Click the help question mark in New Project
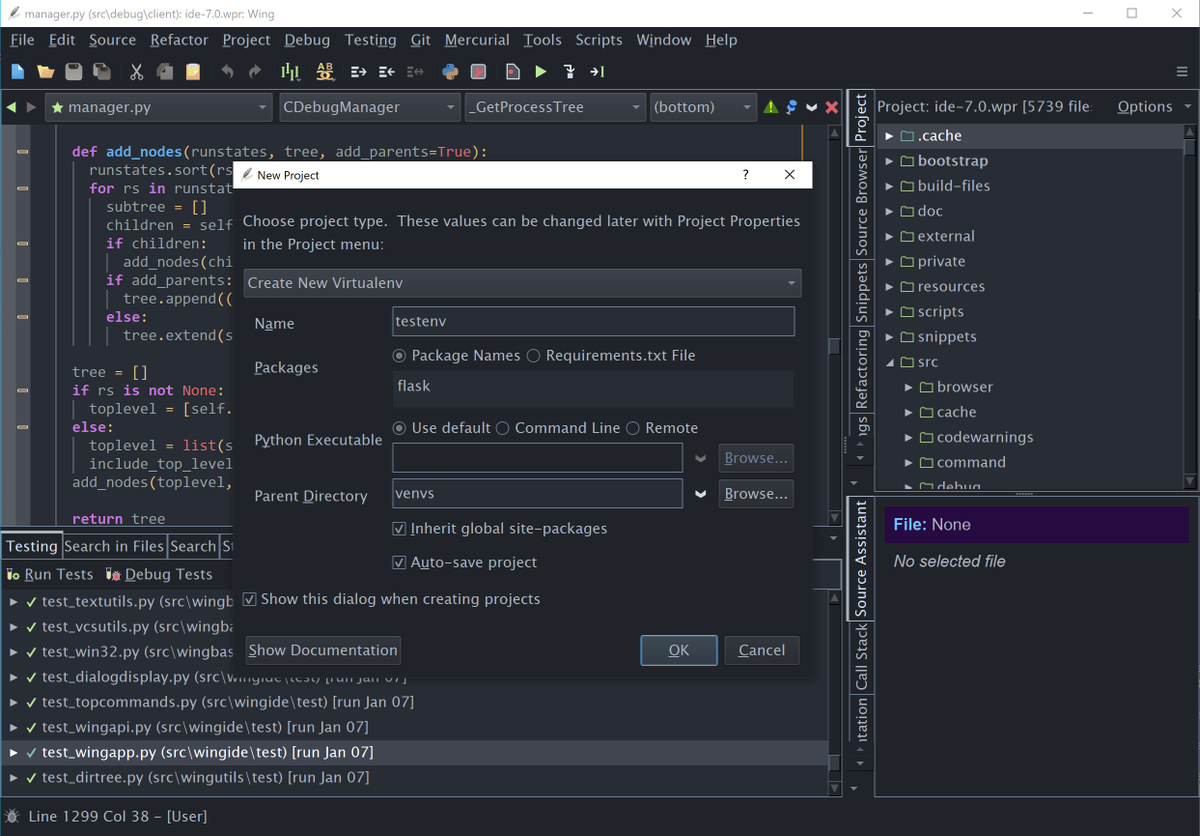 click(x=745, y=174)
